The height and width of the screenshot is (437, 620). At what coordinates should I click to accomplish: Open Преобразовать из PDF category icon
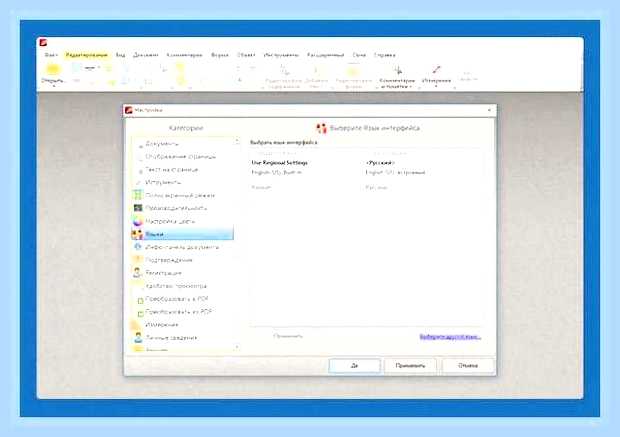click(140, 313)
